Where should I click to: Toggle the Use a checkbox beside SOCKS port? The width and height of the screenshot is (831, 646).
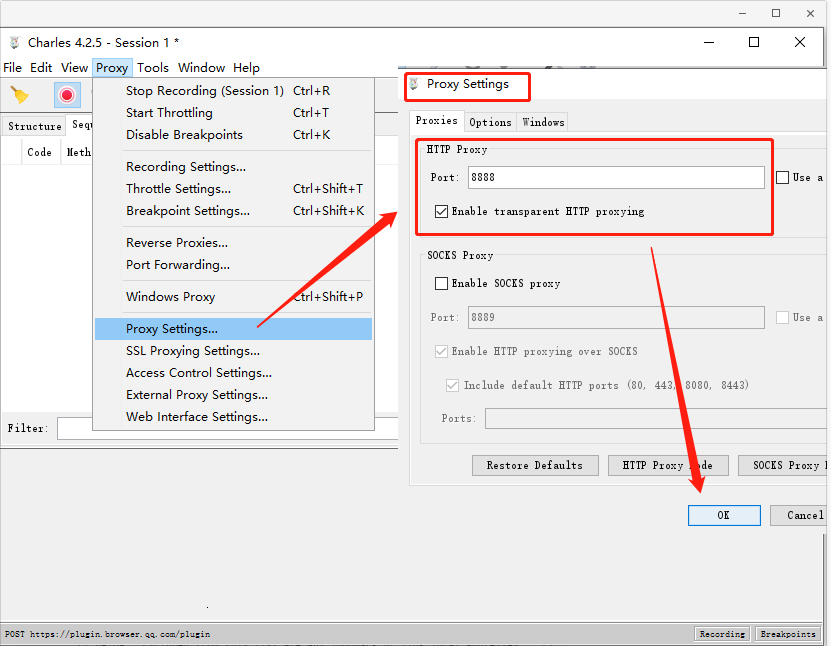782,317
